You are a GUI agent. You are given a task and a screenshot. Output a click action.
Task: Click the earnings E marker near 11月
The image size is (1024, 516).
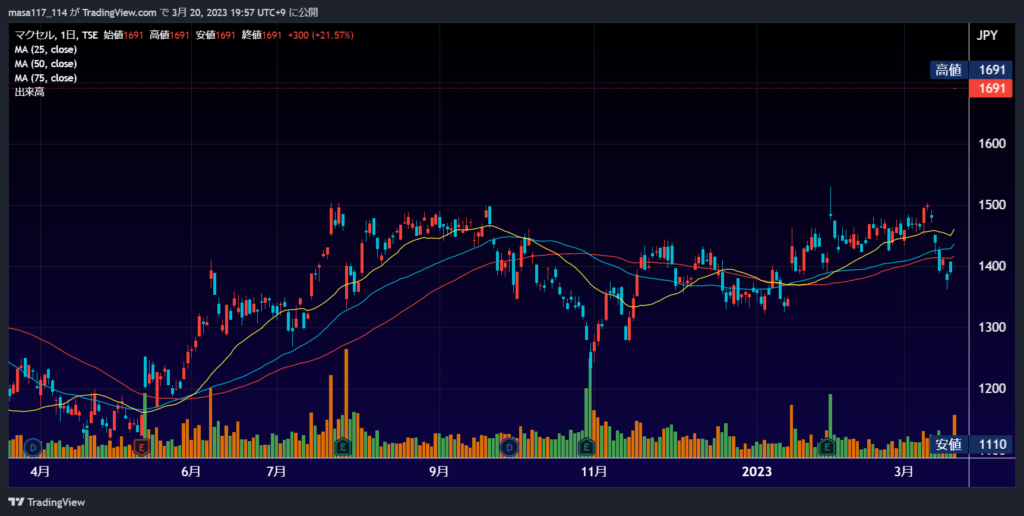[x=586, y=447]
